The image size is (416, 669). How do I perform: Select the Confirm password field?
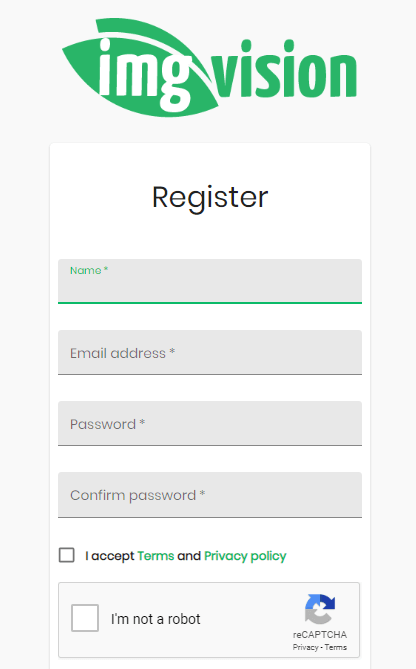(210, 494)
